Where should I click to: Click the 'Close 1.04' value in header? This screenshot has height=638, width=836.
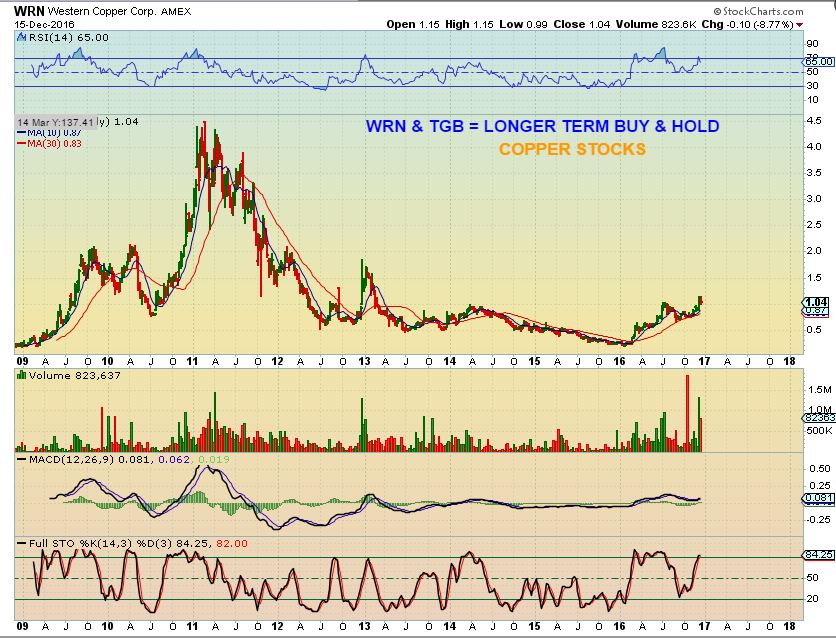point(582,24)
